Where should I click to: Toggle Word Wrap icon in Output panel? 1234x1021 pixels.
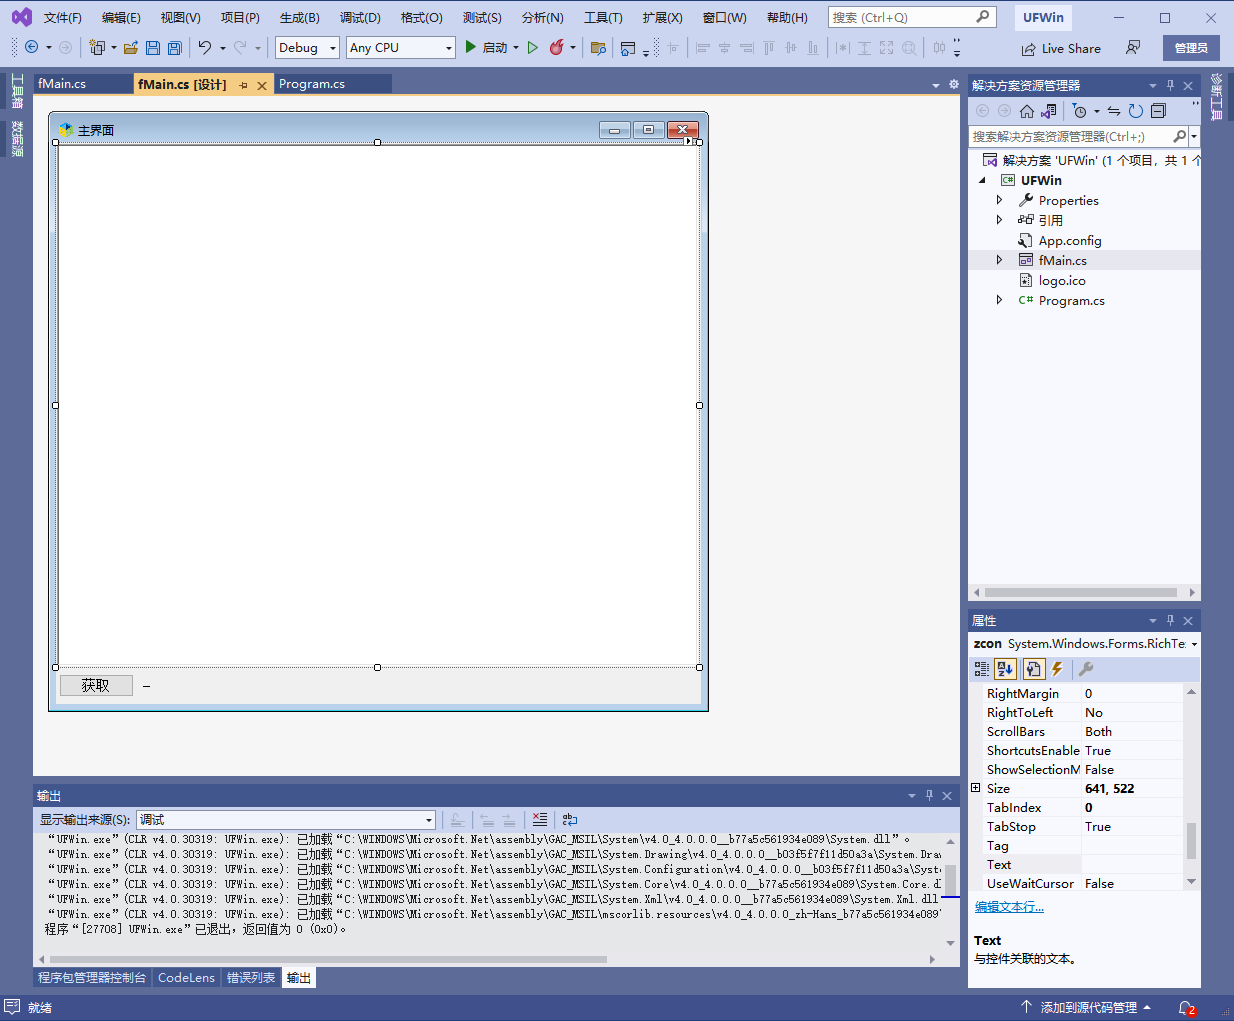pos(570,819)
